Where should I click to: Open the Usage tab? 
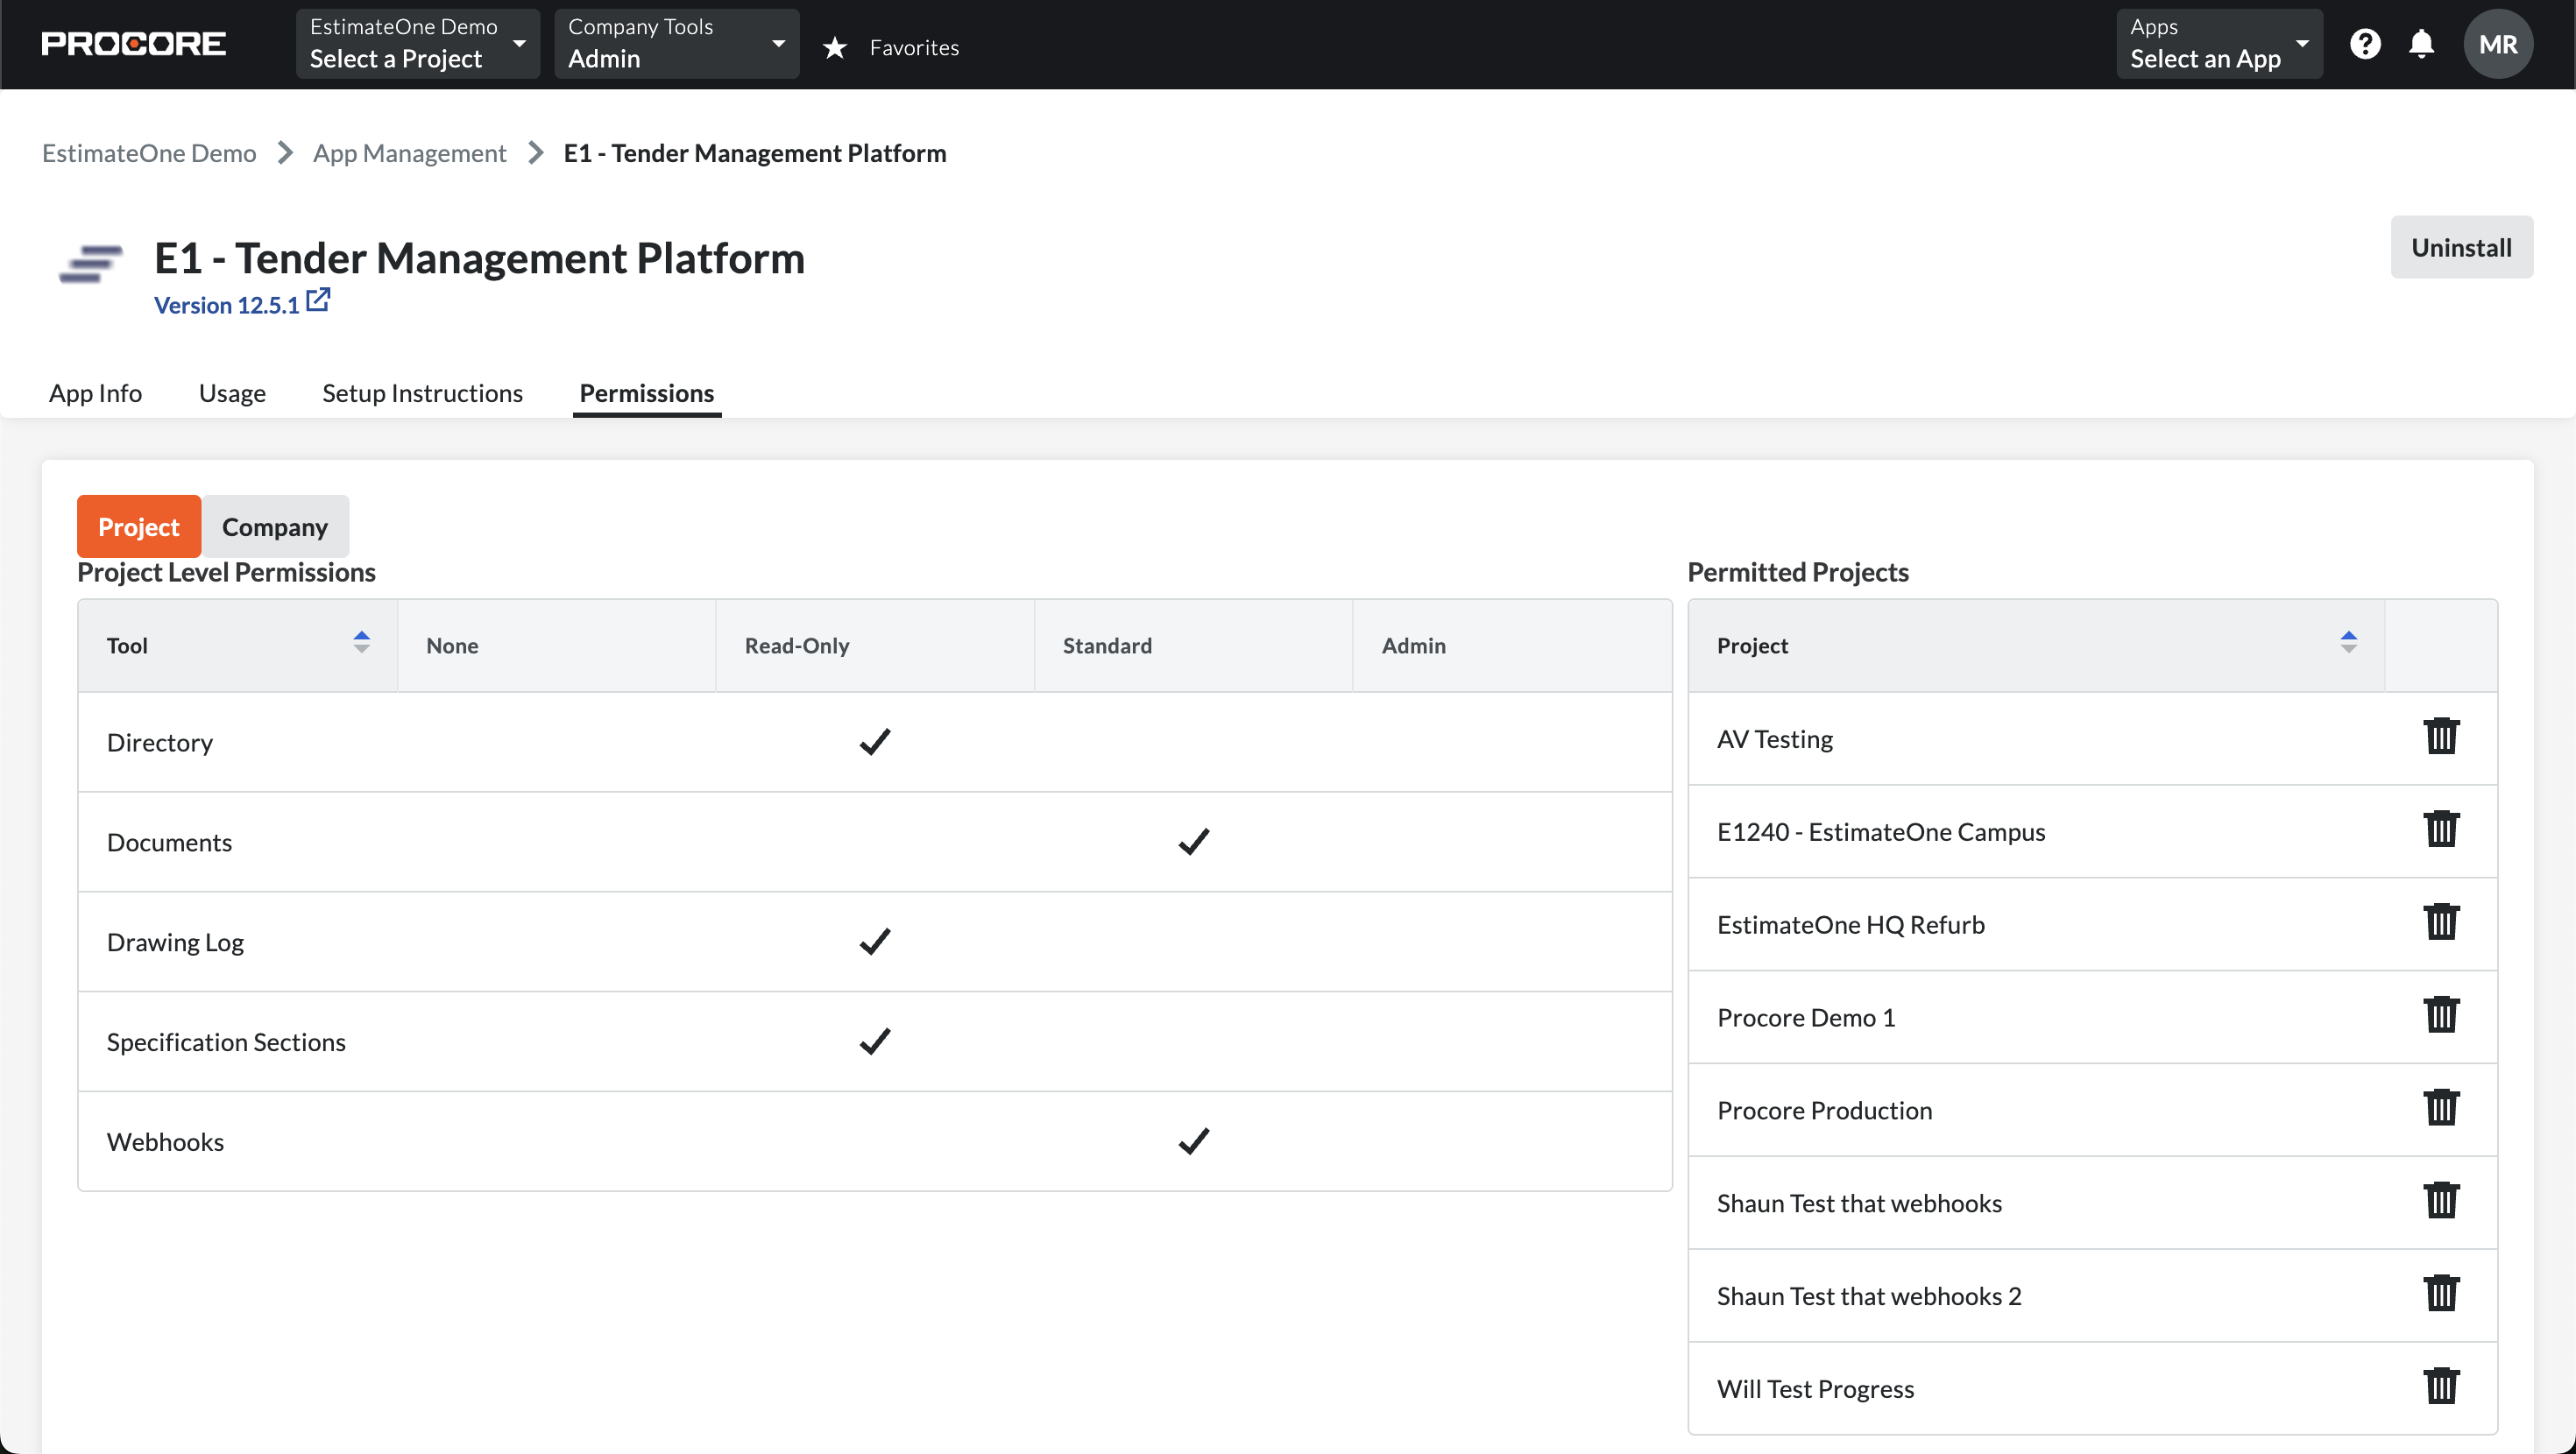point(232,393)
